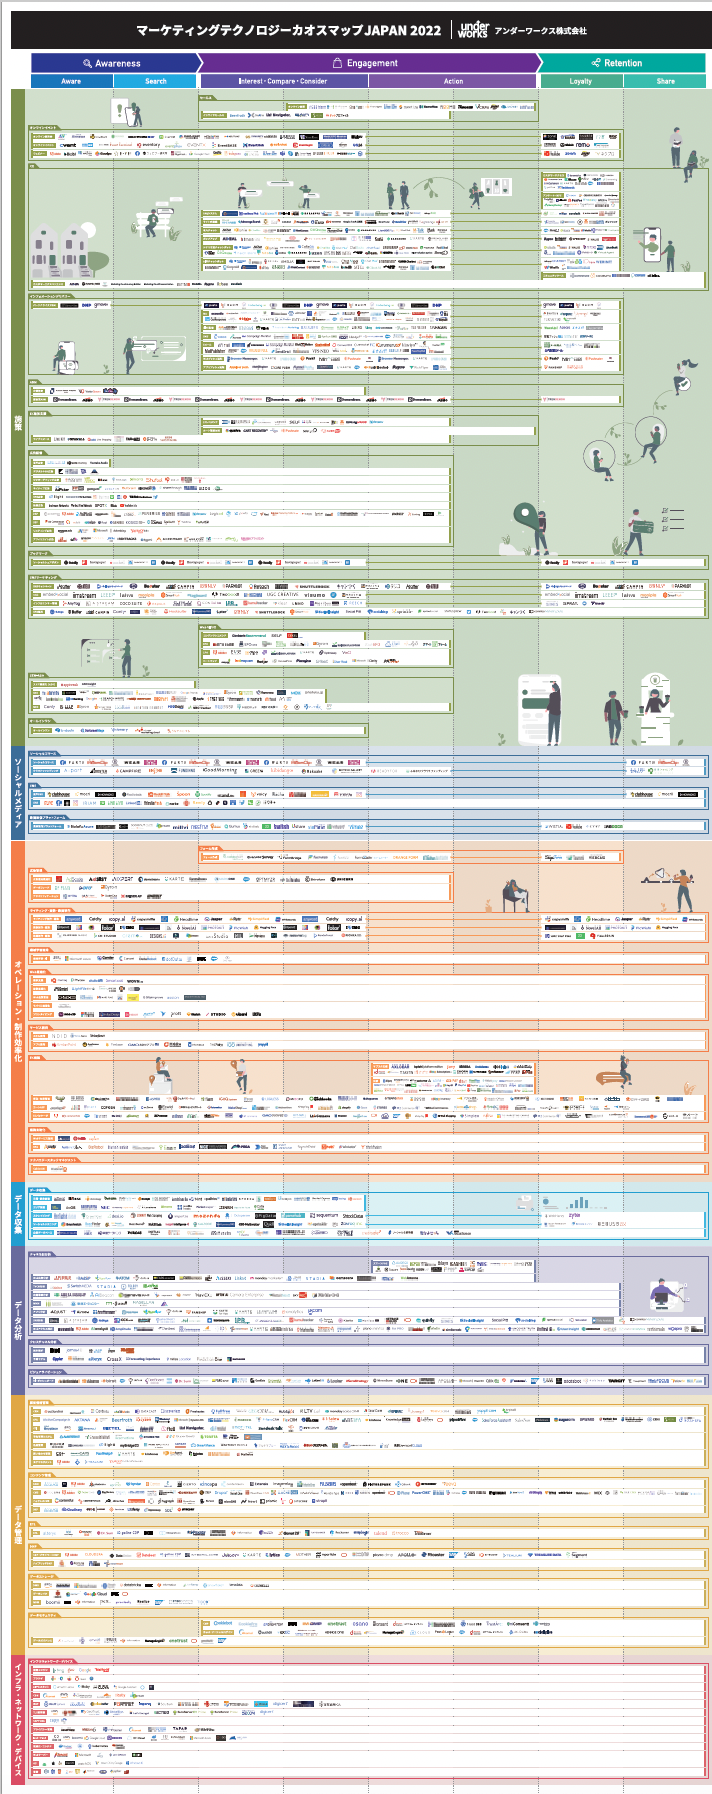This screenshot has width=712, height=1794.
Task: Click the magnifier icon beside Awareness
Action: click(87, 63)
